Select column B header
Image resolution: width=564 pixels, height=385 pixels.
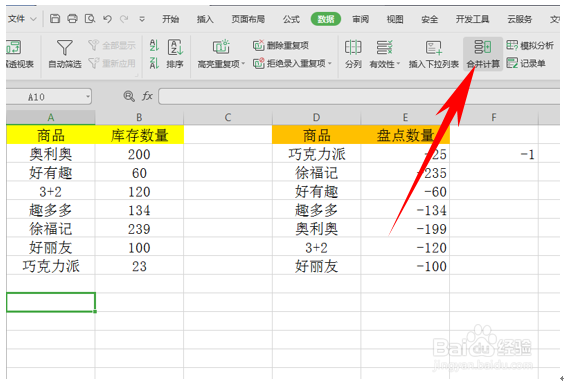pyautogui.click(x=139, y=118)
